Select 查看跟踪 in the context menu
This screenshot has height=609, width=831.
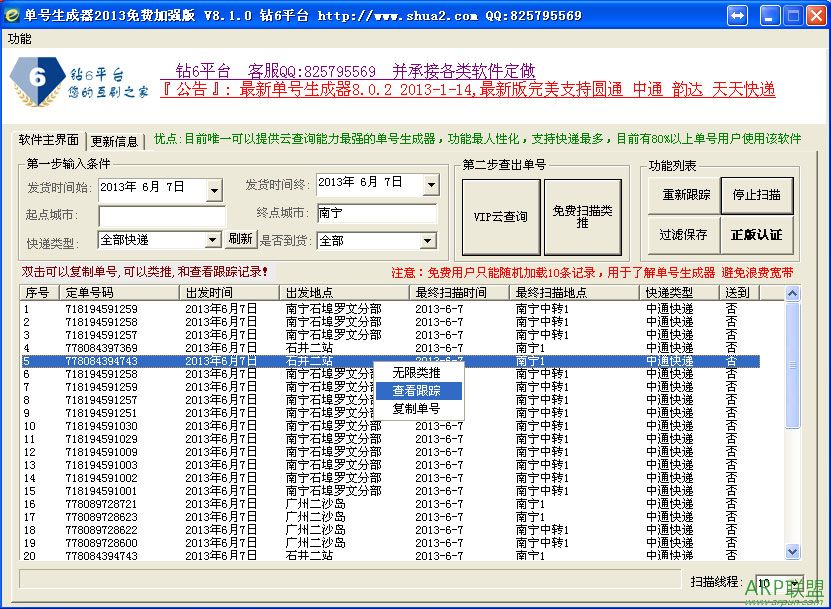[x=416, y=390]
